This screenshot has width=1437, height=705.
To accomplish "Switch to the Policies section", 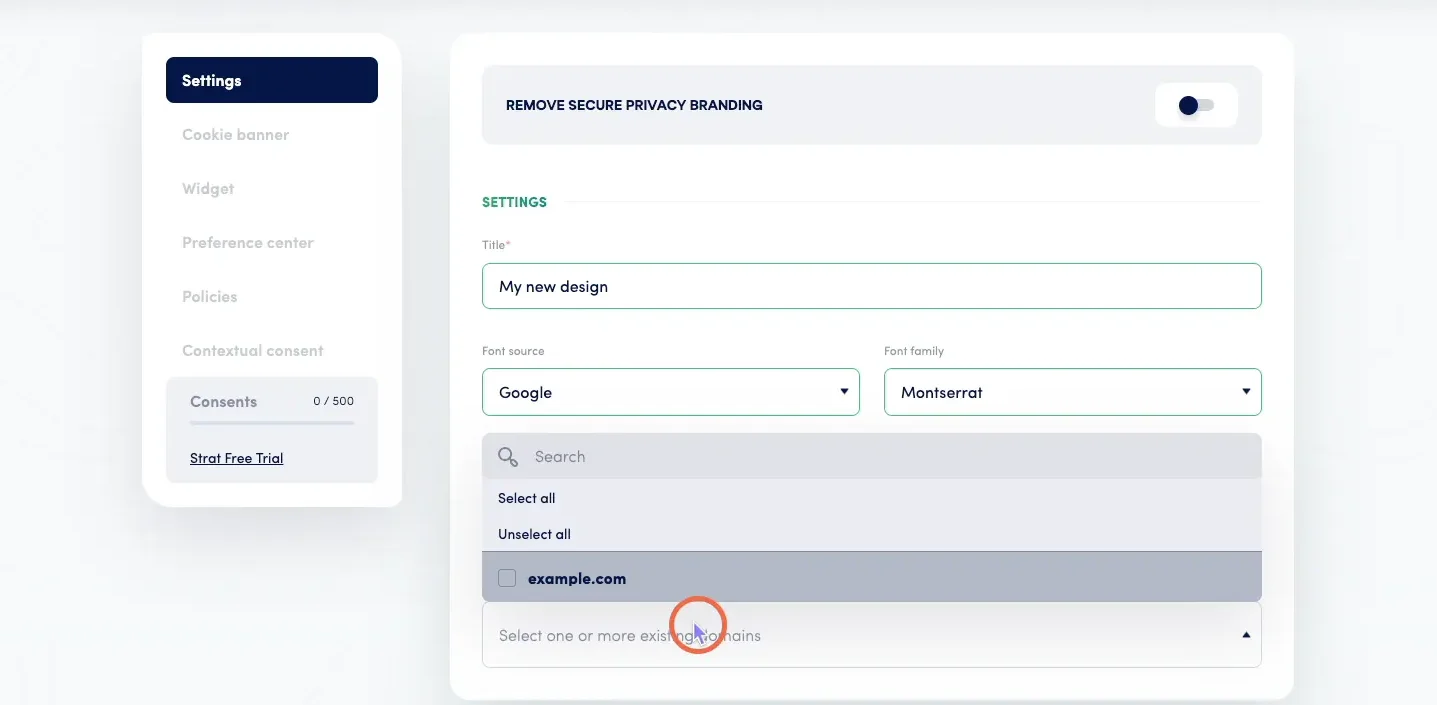I will pos(209,296).
